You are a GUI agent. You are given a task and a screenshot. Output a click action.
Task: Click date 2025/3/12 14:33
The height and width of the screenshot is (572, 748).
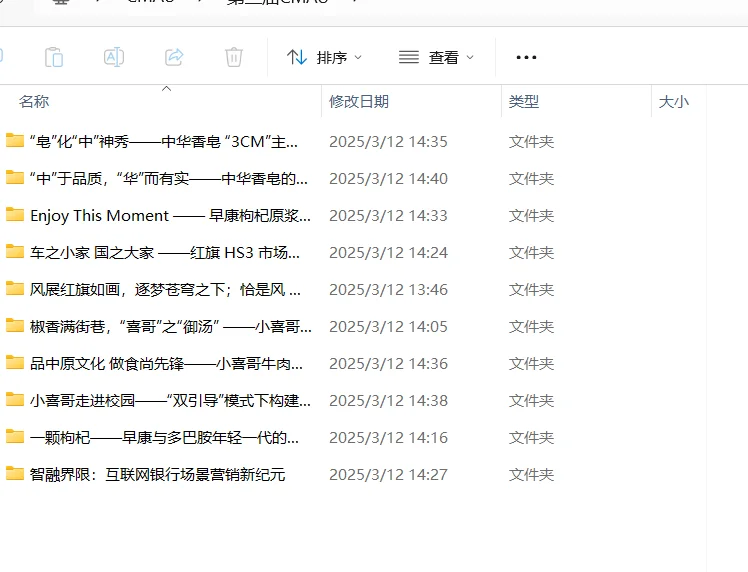388,216
